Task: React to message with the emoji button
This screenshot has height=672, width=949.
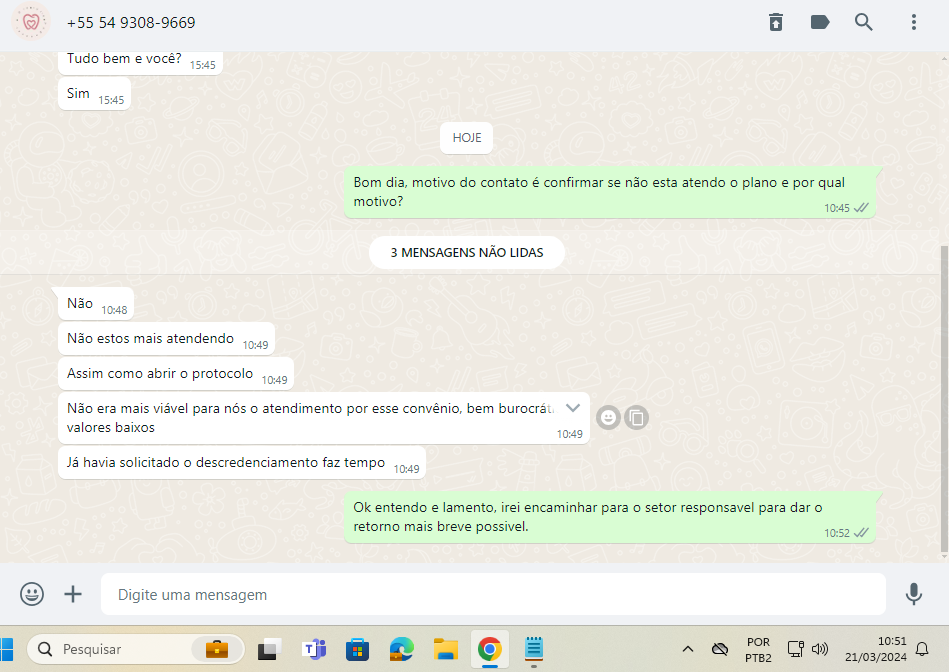Action: (607, 418)
